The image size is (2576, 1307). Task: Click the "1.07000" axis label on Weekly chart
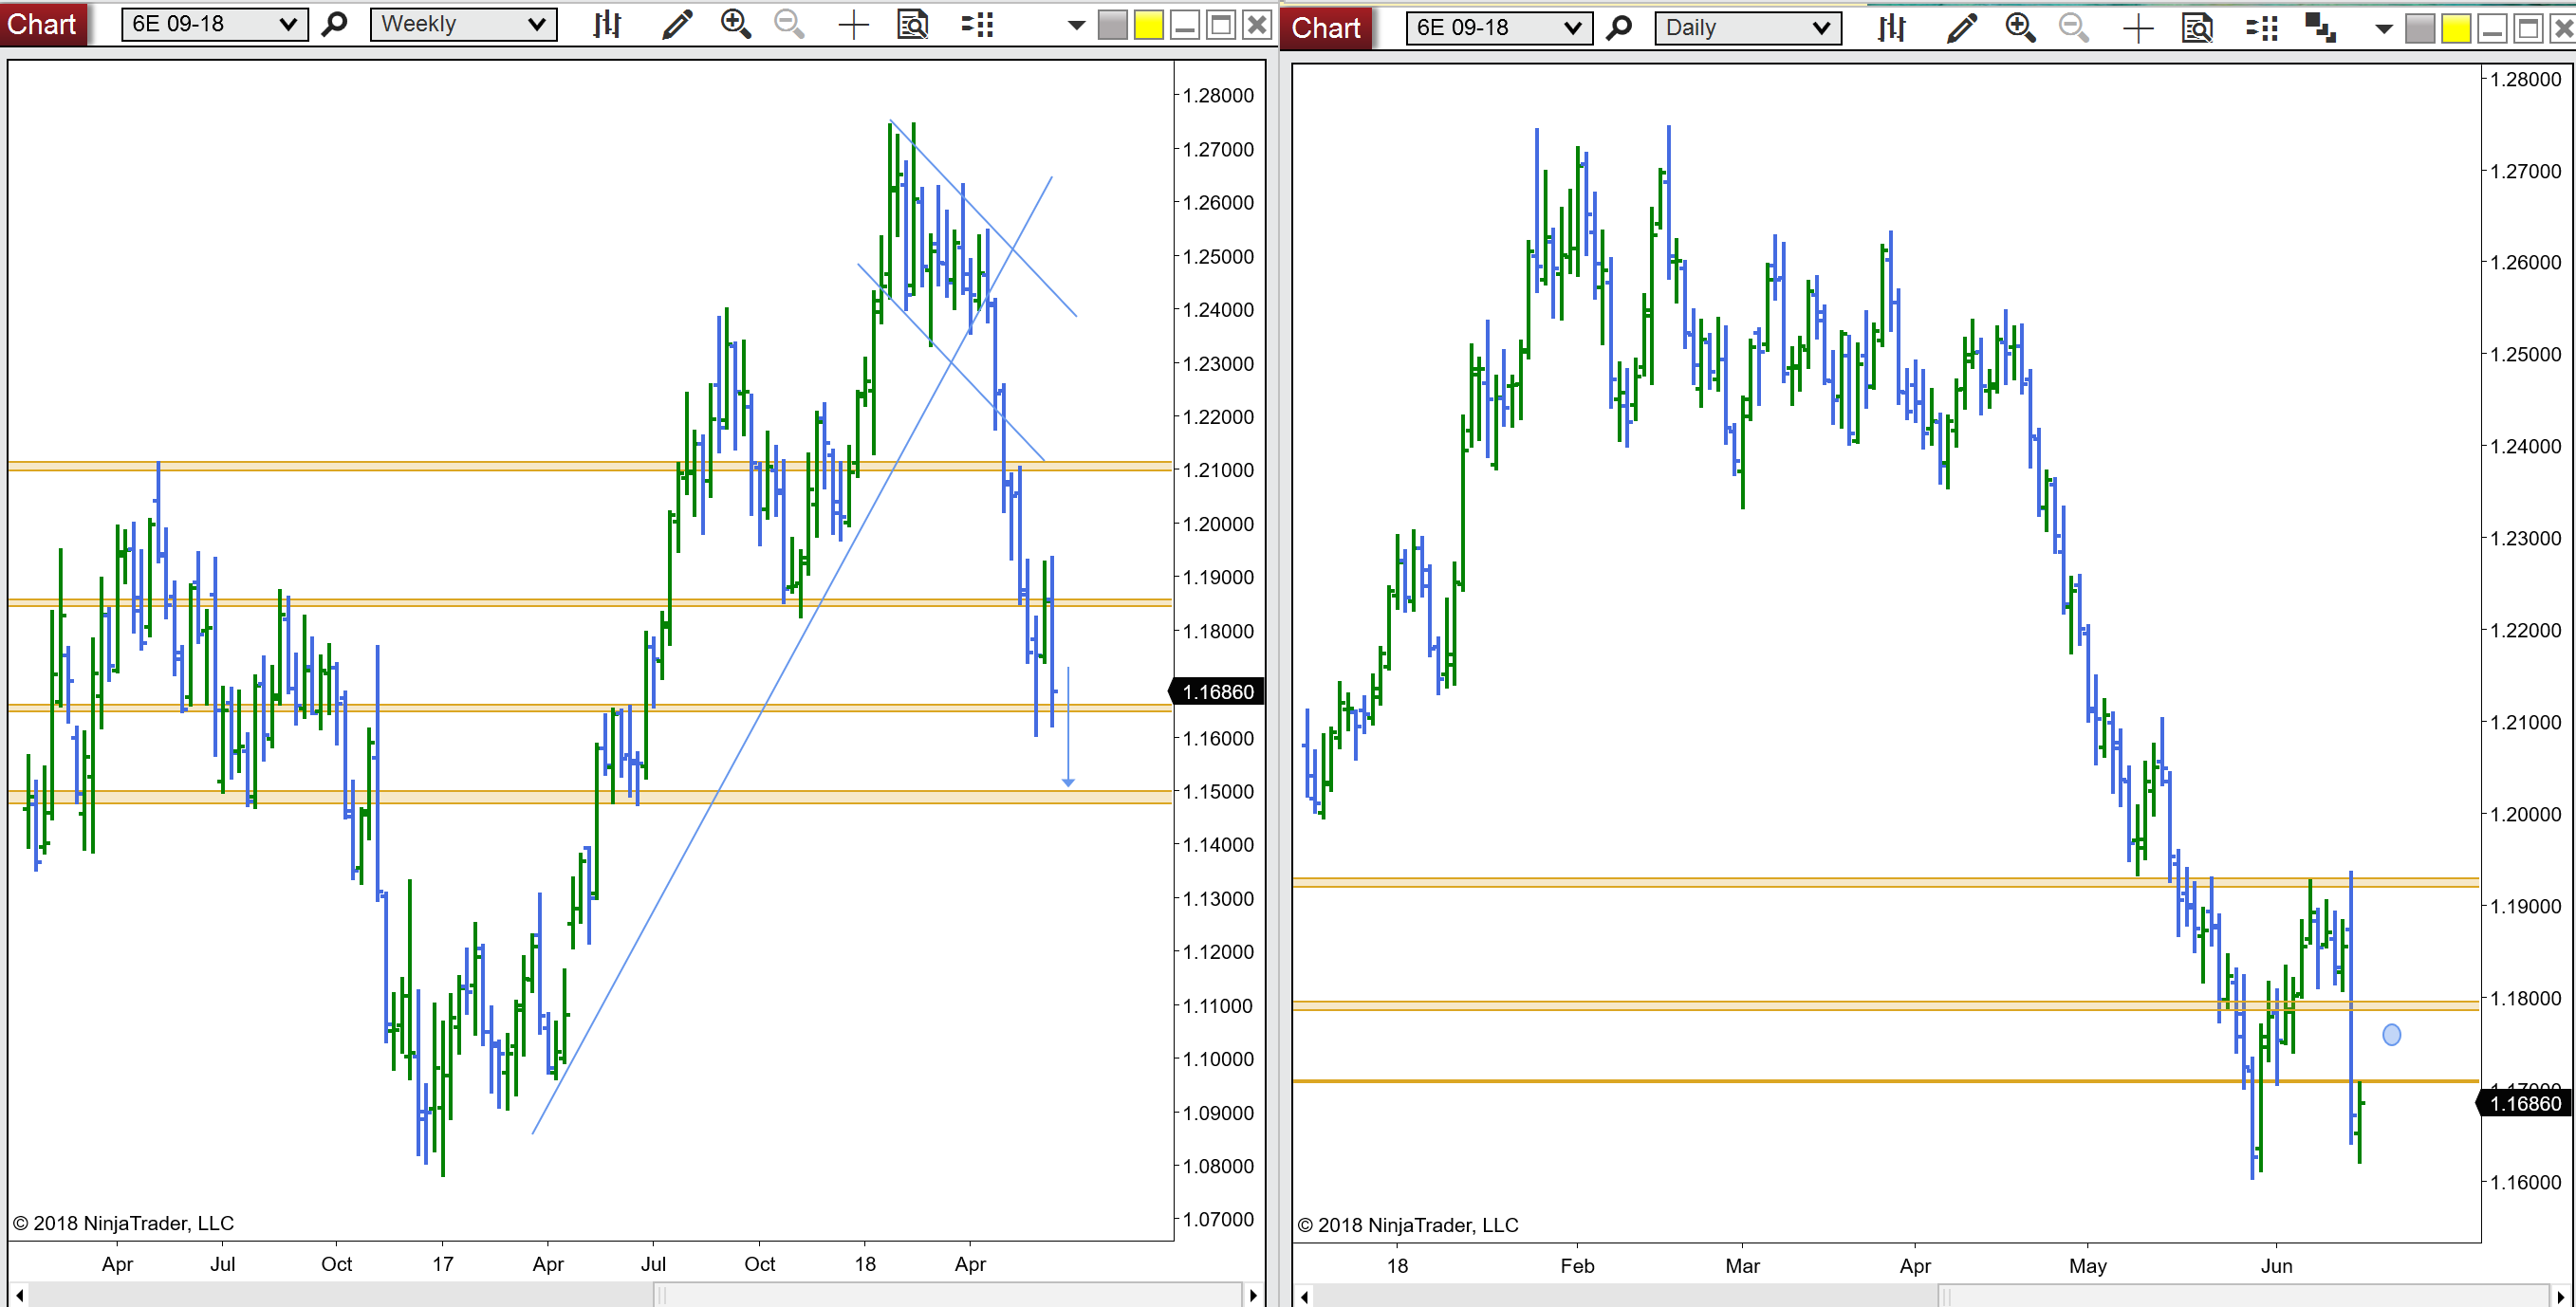tap(1218, 1219)
